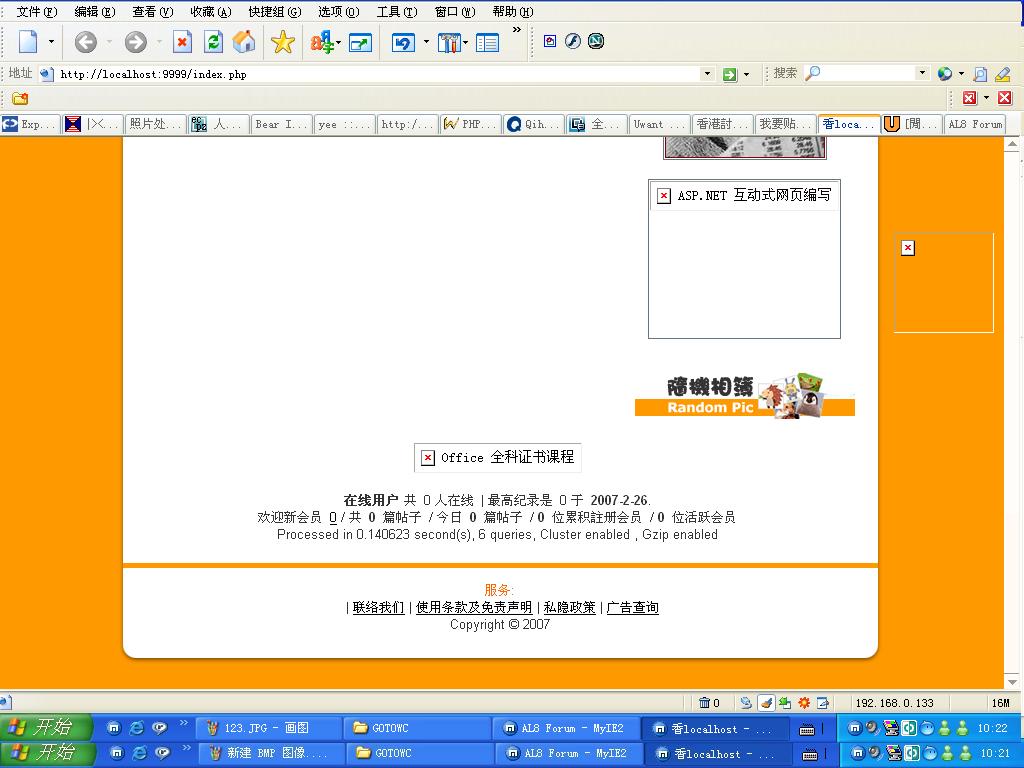Expand the new page dropdown arrow
This screenshot has width=1024, height=768.
pos(51,42)
